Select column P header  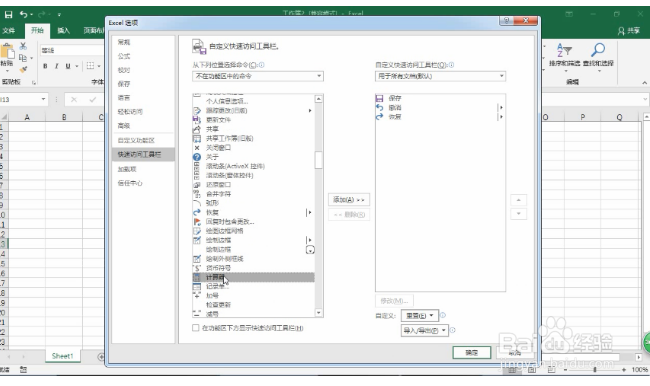pos(582,117)
